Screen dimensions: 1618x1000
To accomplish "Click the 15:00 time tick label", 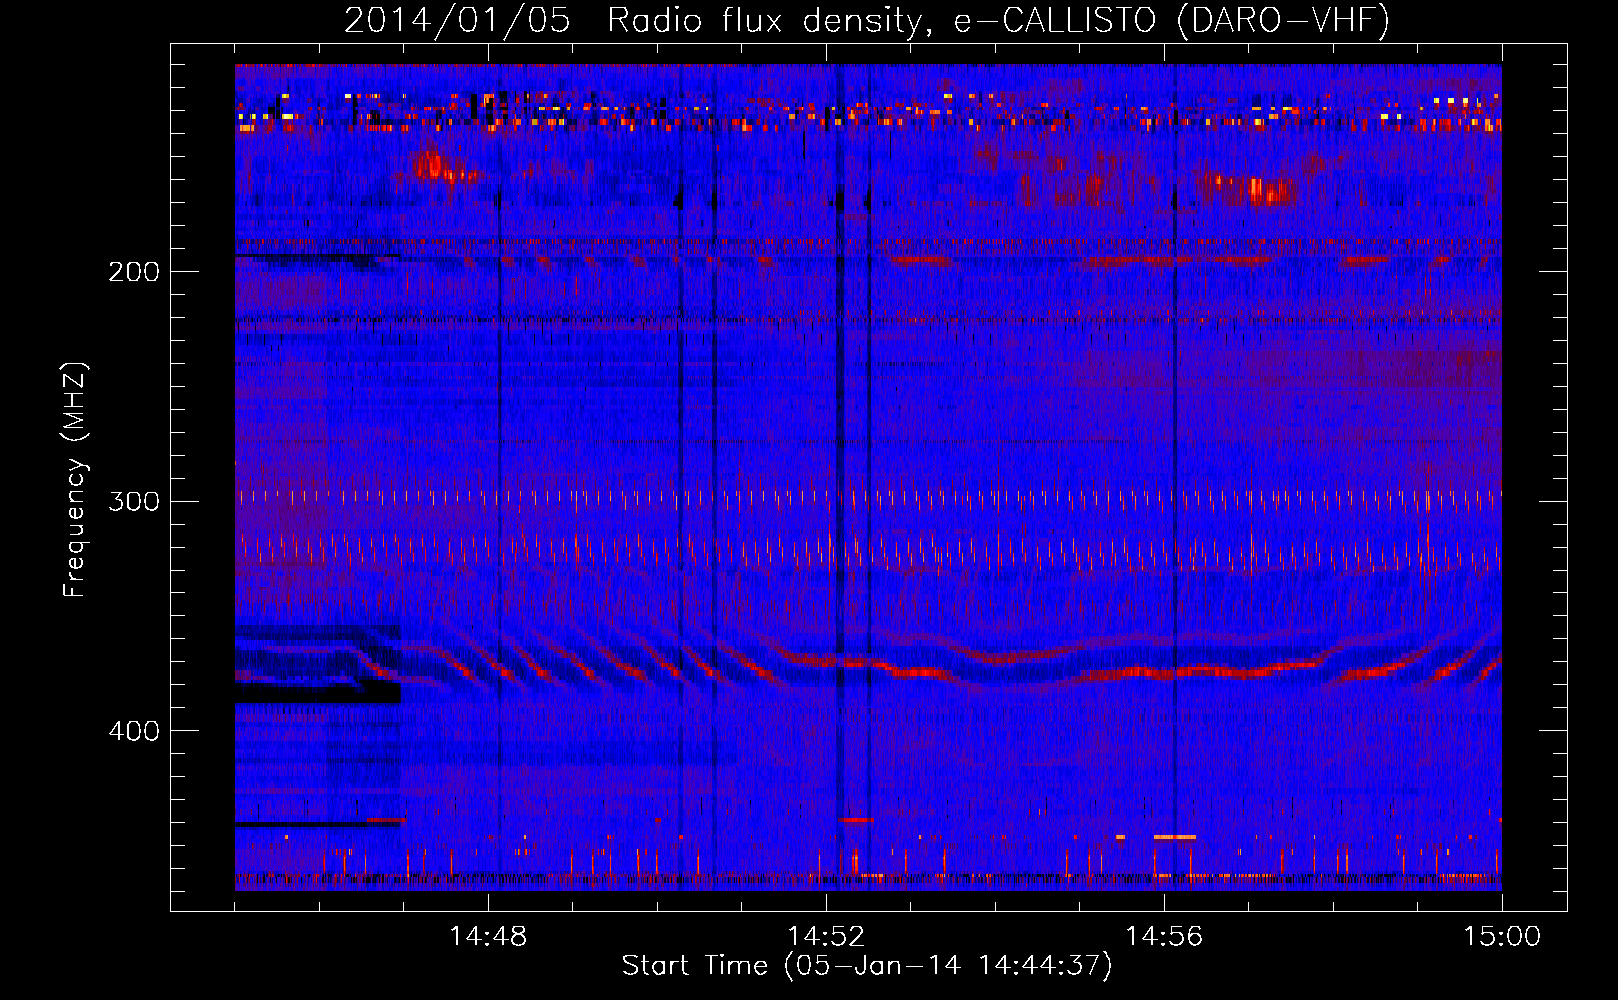I will pyautogui.click(x=1502, y=937).
